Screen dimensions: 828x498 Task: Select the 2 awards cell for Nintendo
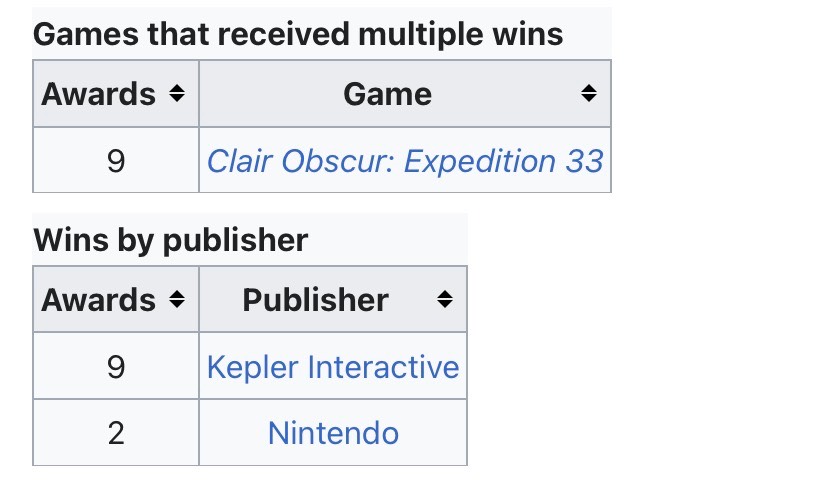[x=115, y=433]
